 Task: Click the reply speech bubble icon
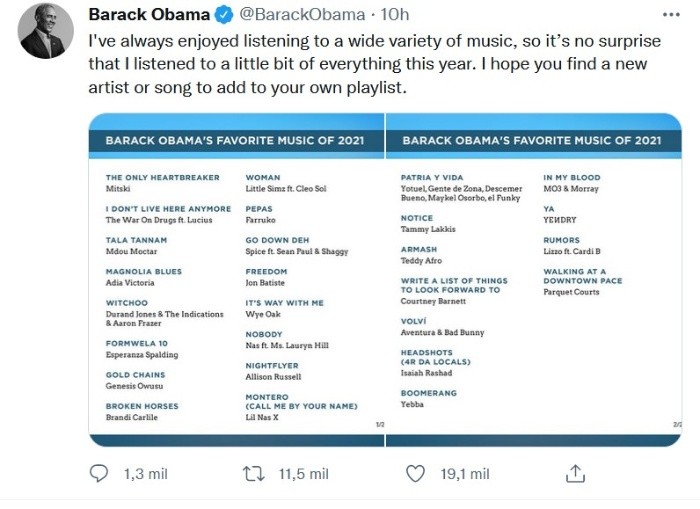[x=100, y=472]
